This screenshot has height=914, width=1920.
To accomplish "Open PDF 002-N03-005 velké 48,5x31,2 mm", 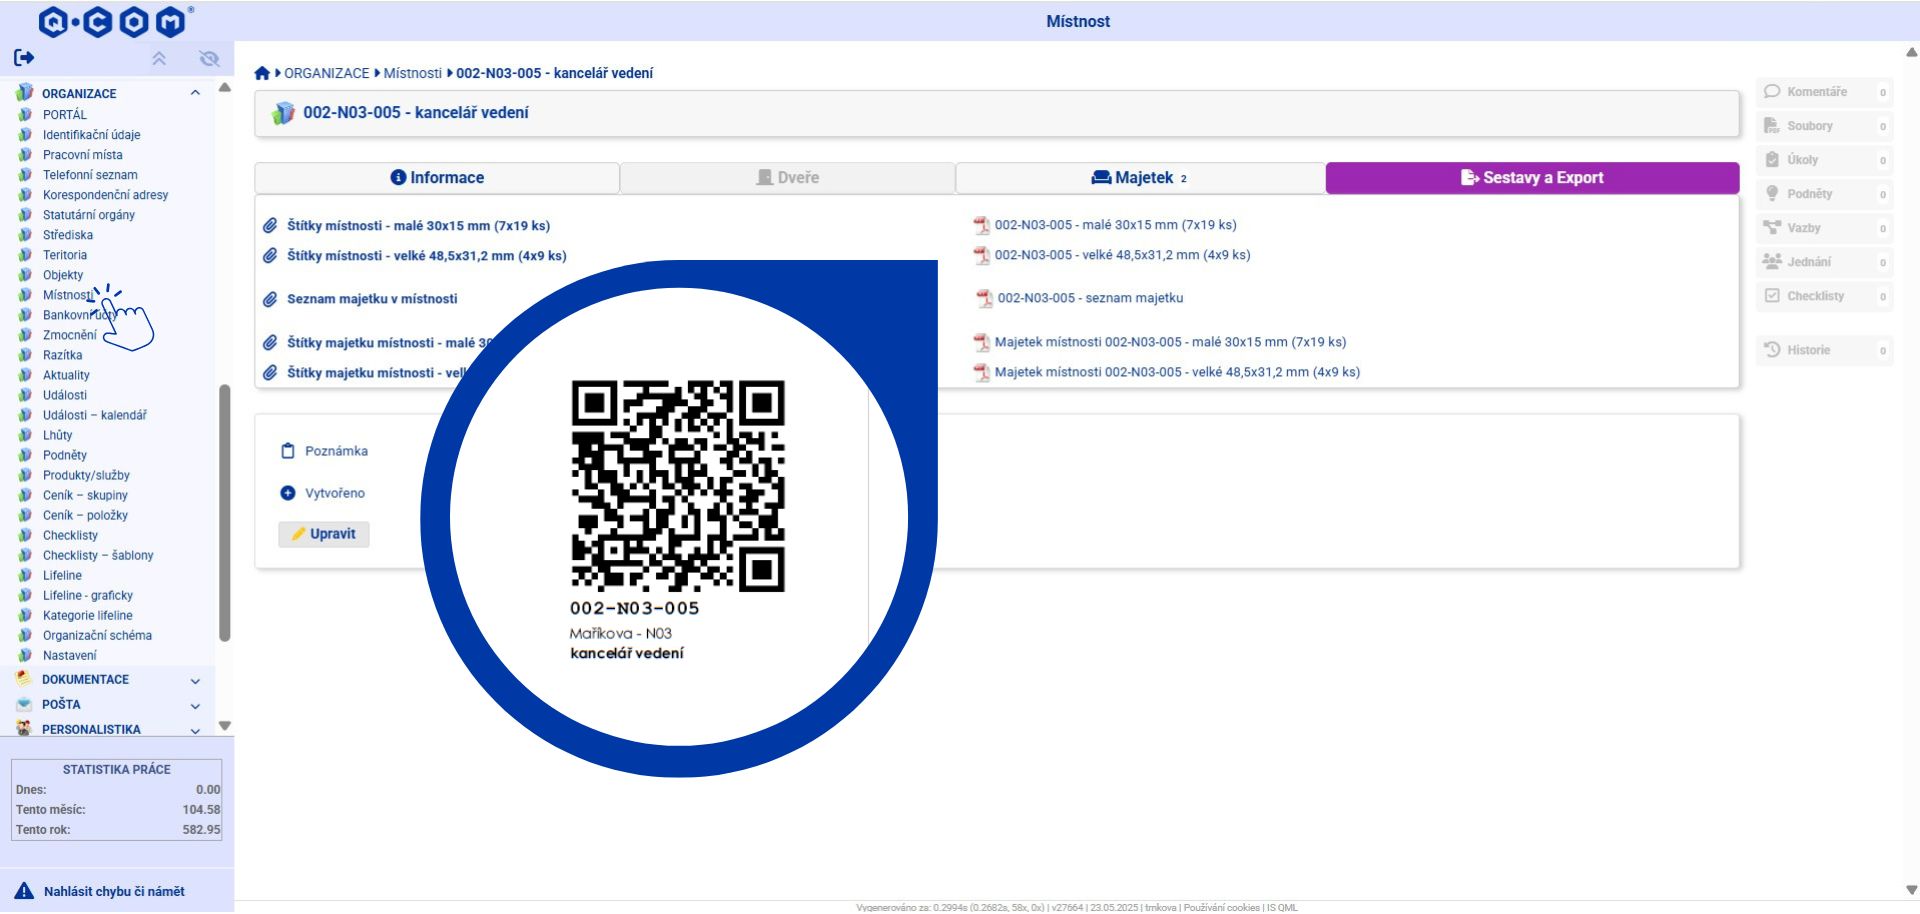I will [x=1122, y=255].
